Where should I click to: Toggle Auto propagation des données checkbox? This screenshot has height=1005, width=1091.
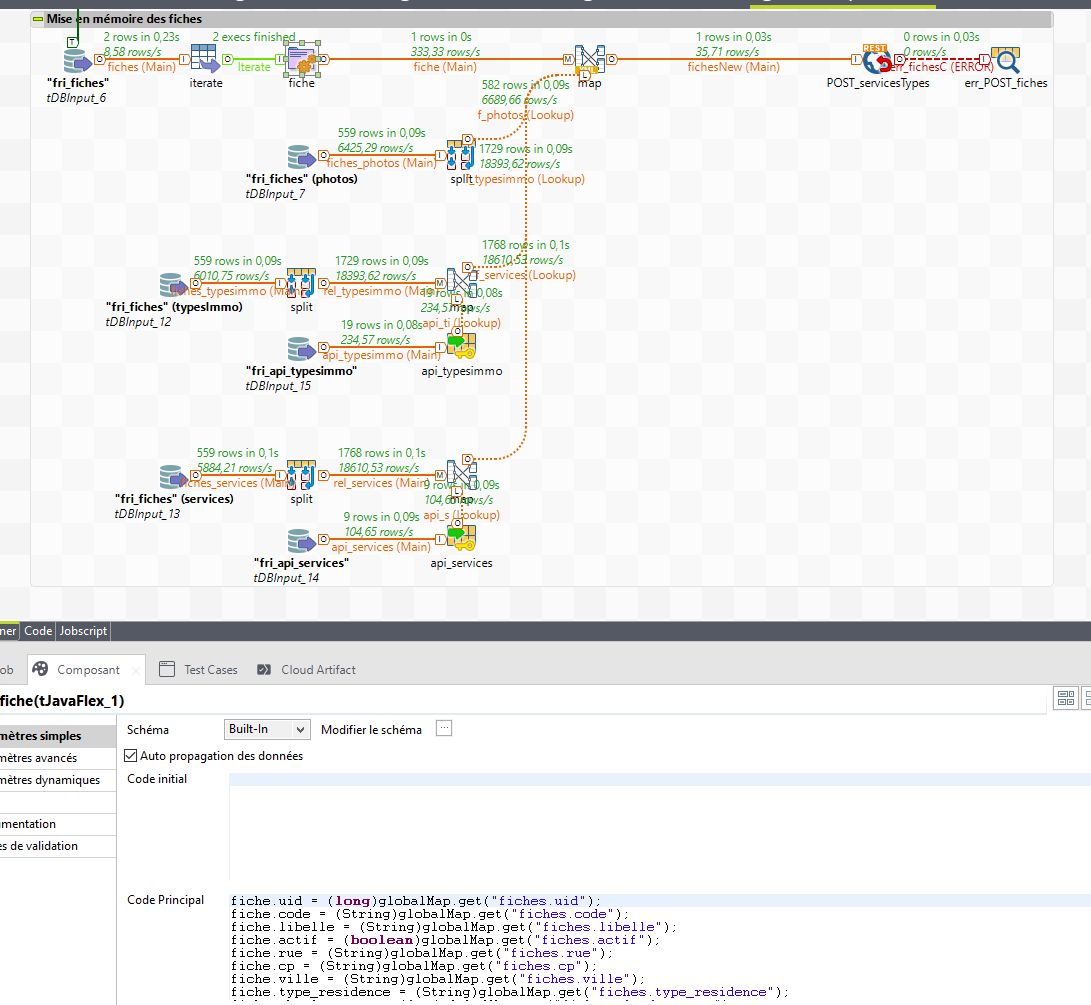131,756
